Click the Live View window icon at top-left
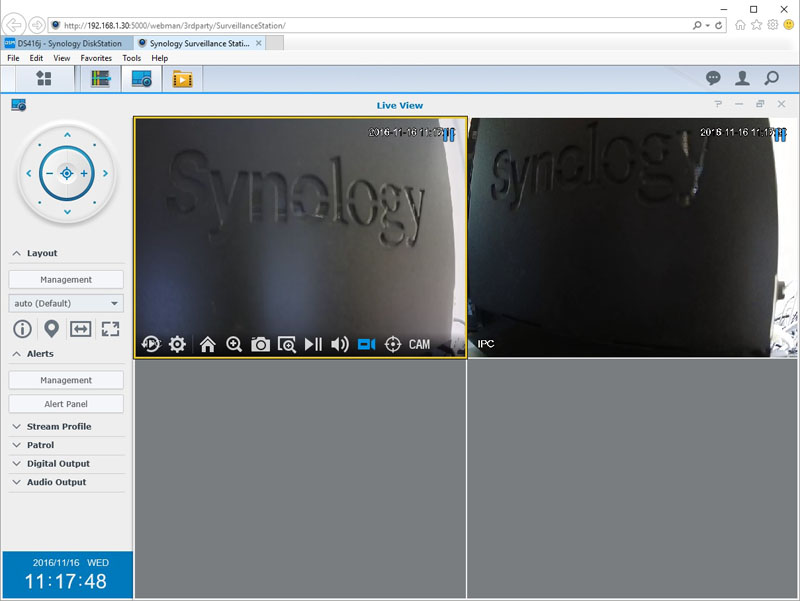The image size is (800, 601). (18, 105)
